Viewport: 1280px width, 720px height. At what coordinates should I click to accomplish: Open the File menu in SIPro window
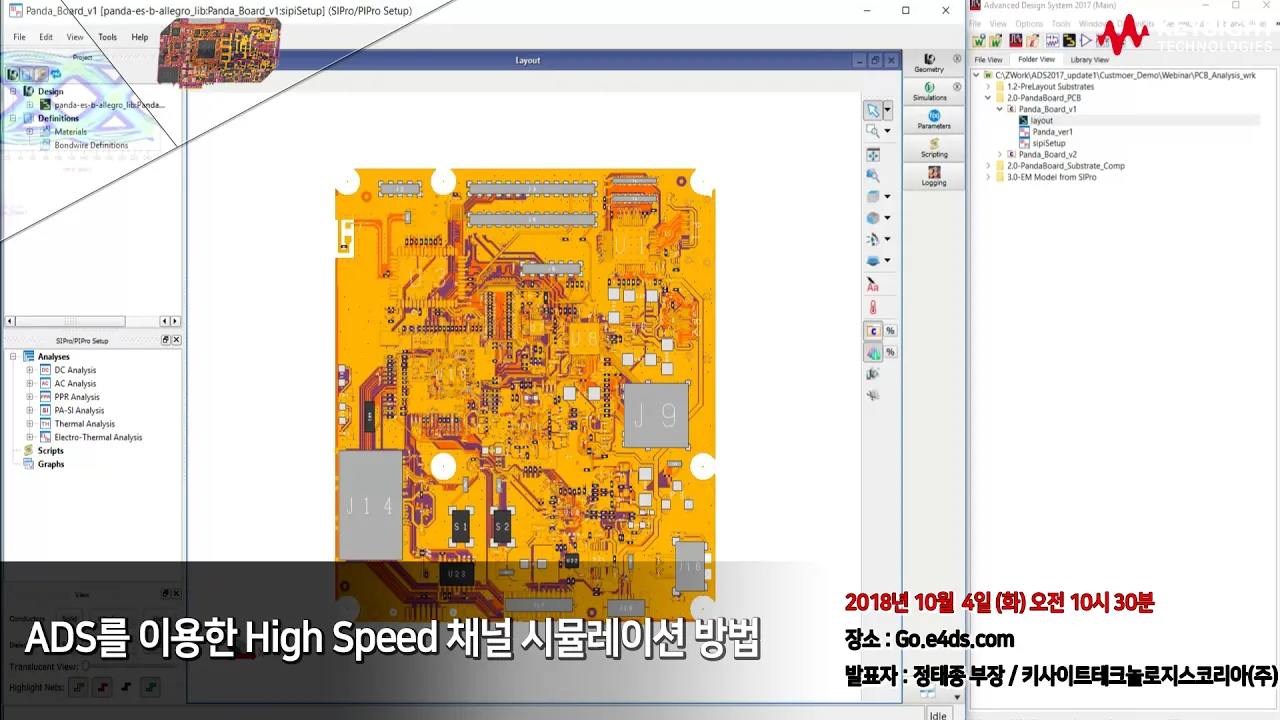pyautogui.click(x=19, y=37)
